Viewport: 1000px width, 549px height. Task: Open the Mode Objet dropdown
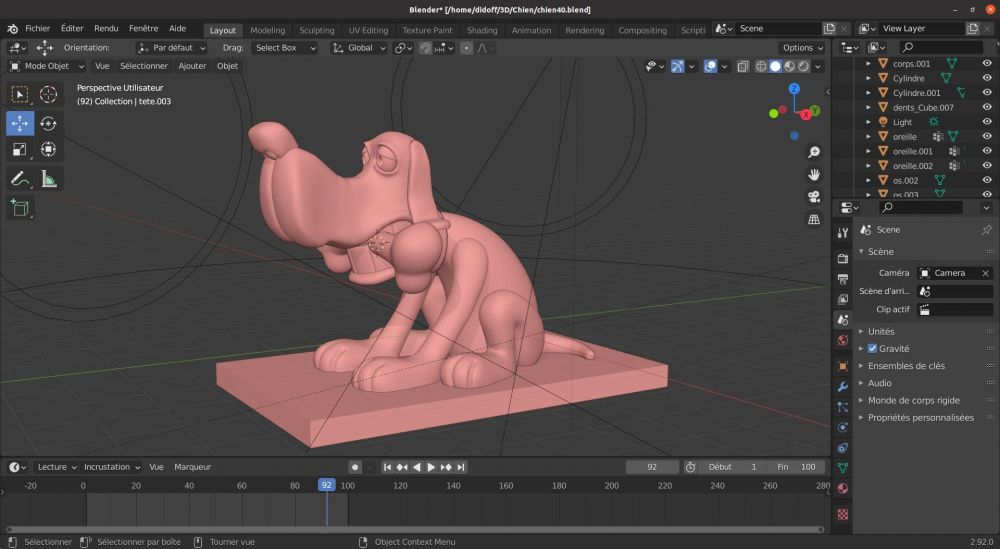[47, 66]
